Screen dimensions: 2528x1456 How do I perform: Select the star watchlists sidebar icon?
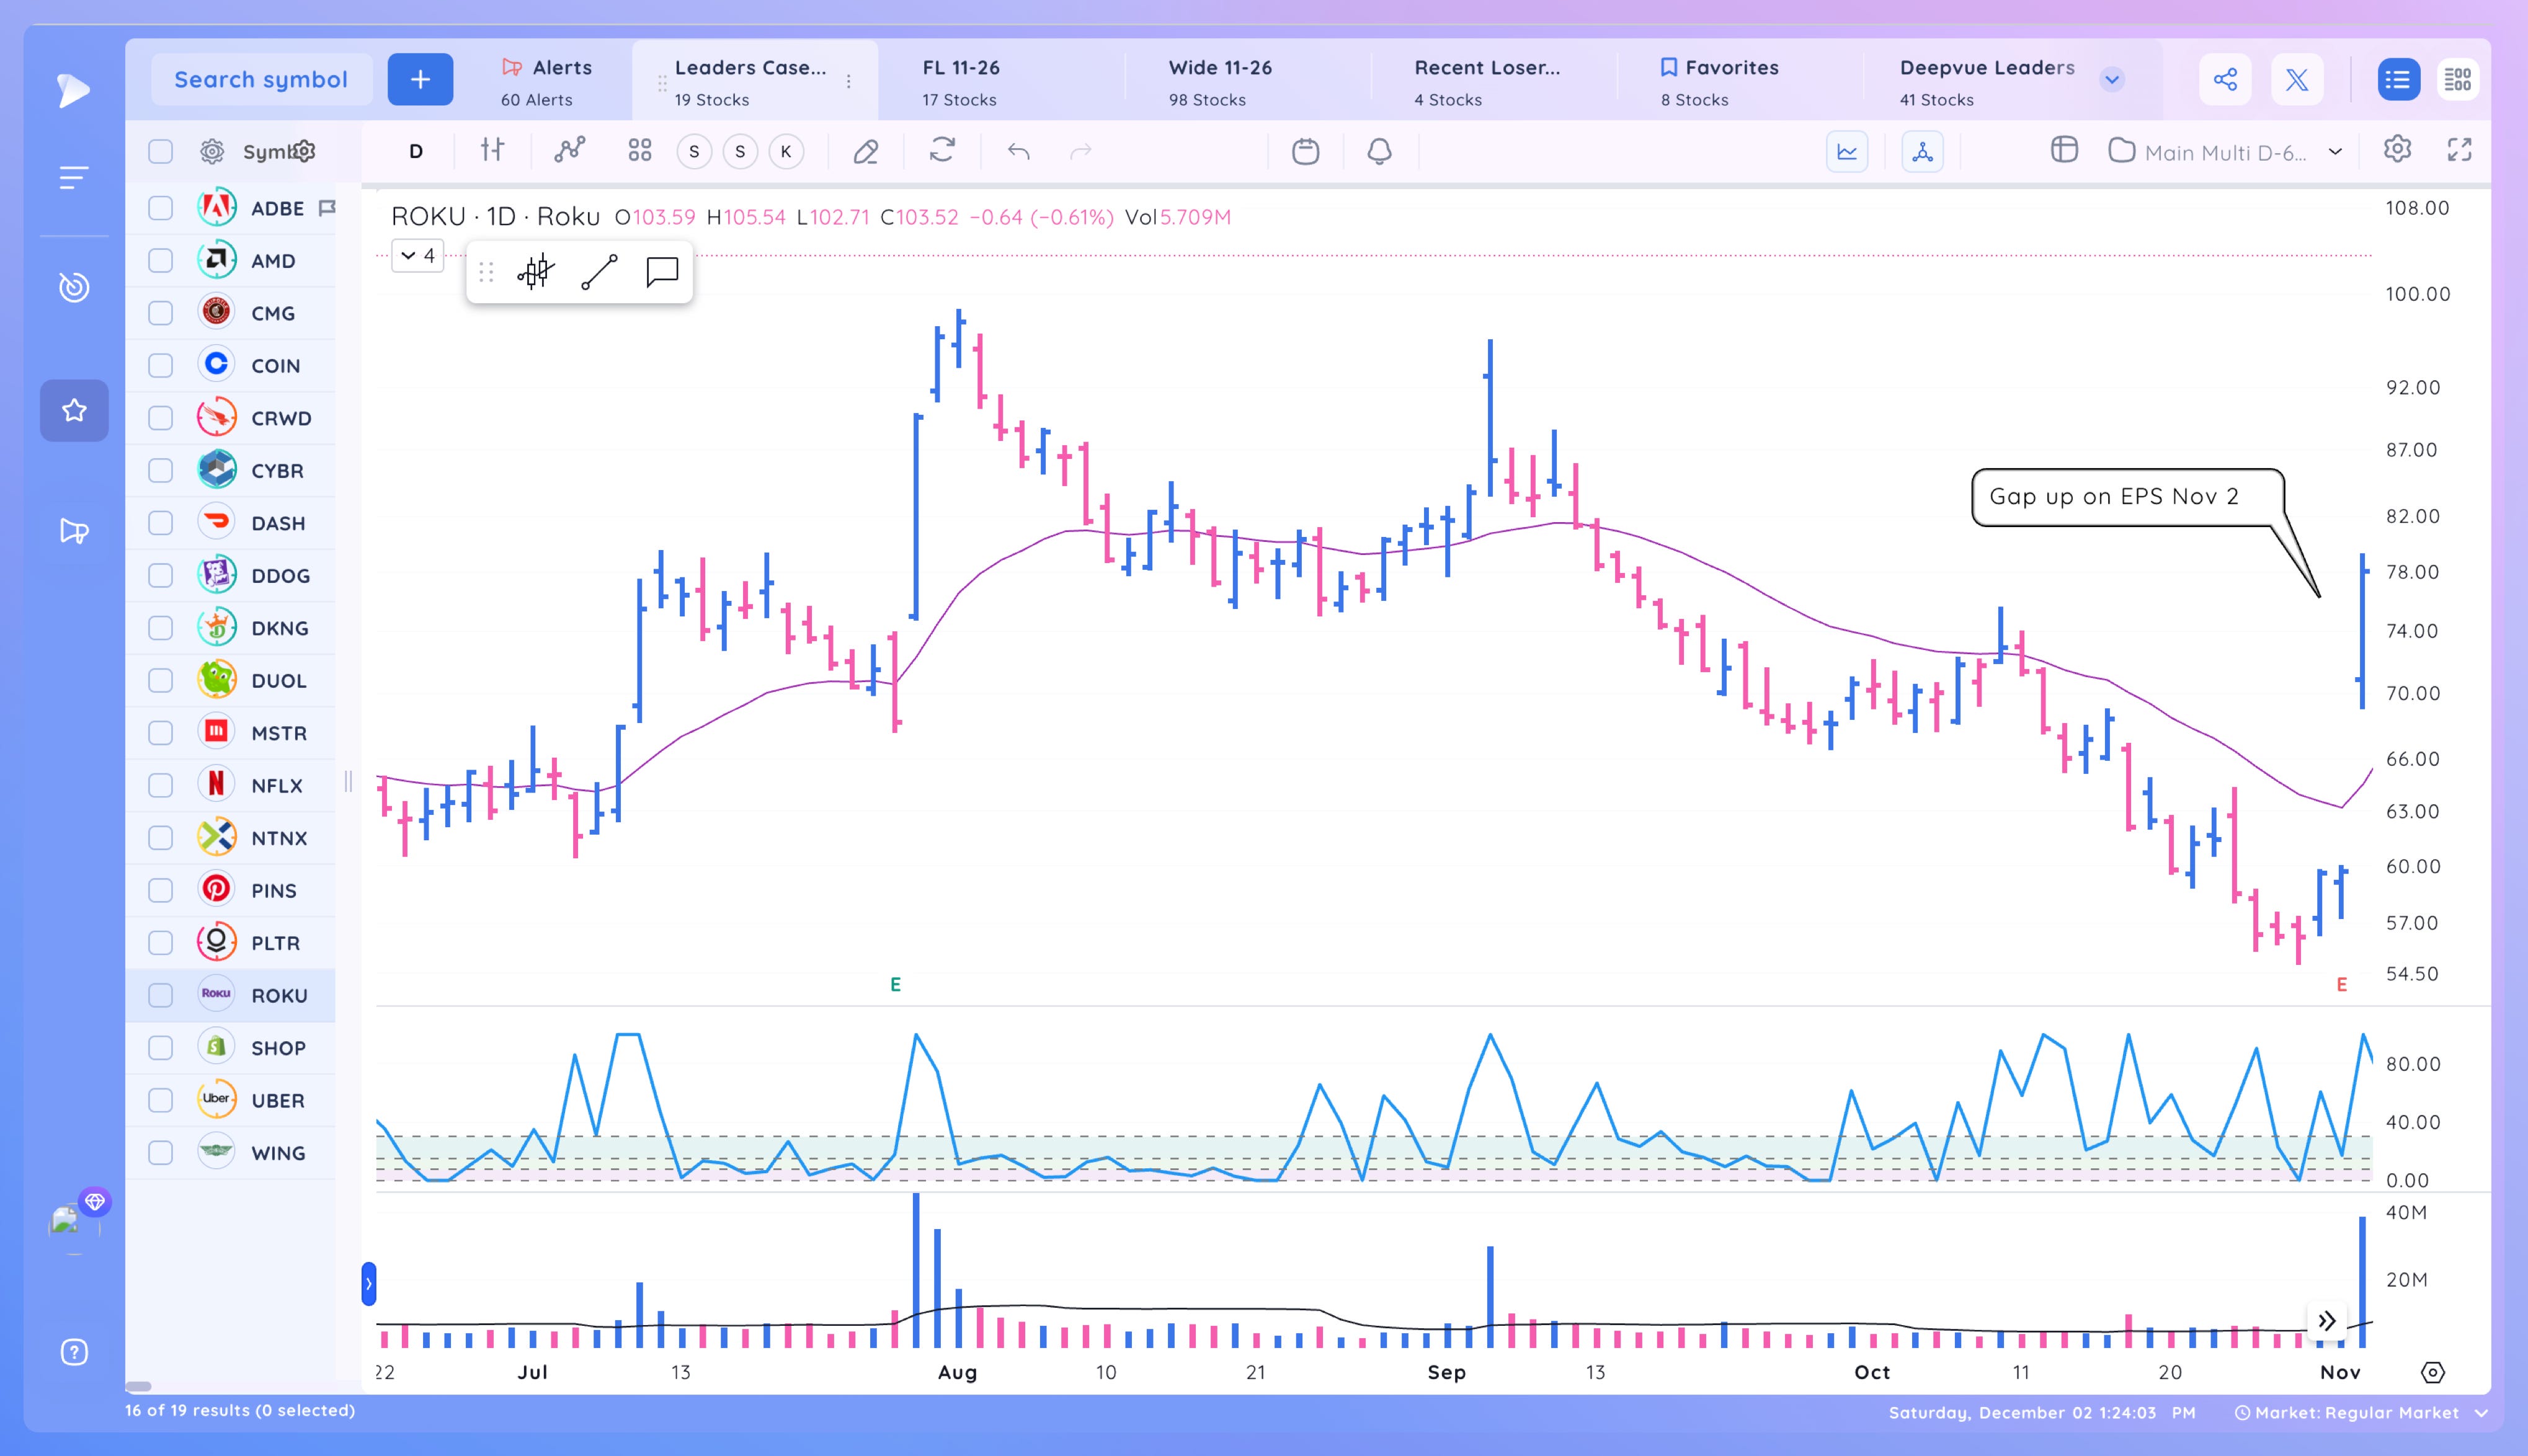point(74,410)
